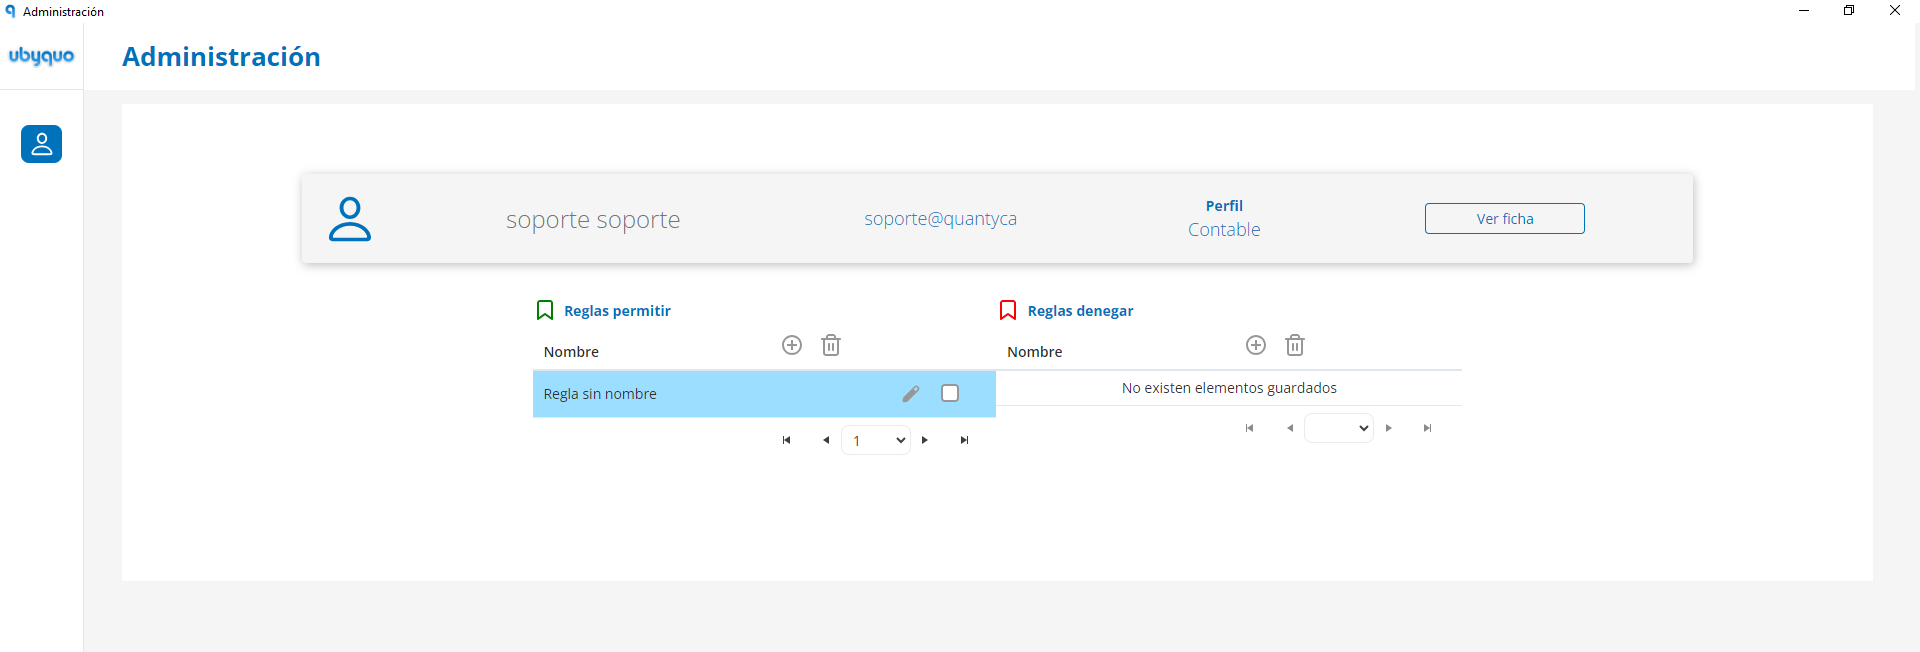
Task: Click the soporte@quantyca email link
Action: point(941,219)
